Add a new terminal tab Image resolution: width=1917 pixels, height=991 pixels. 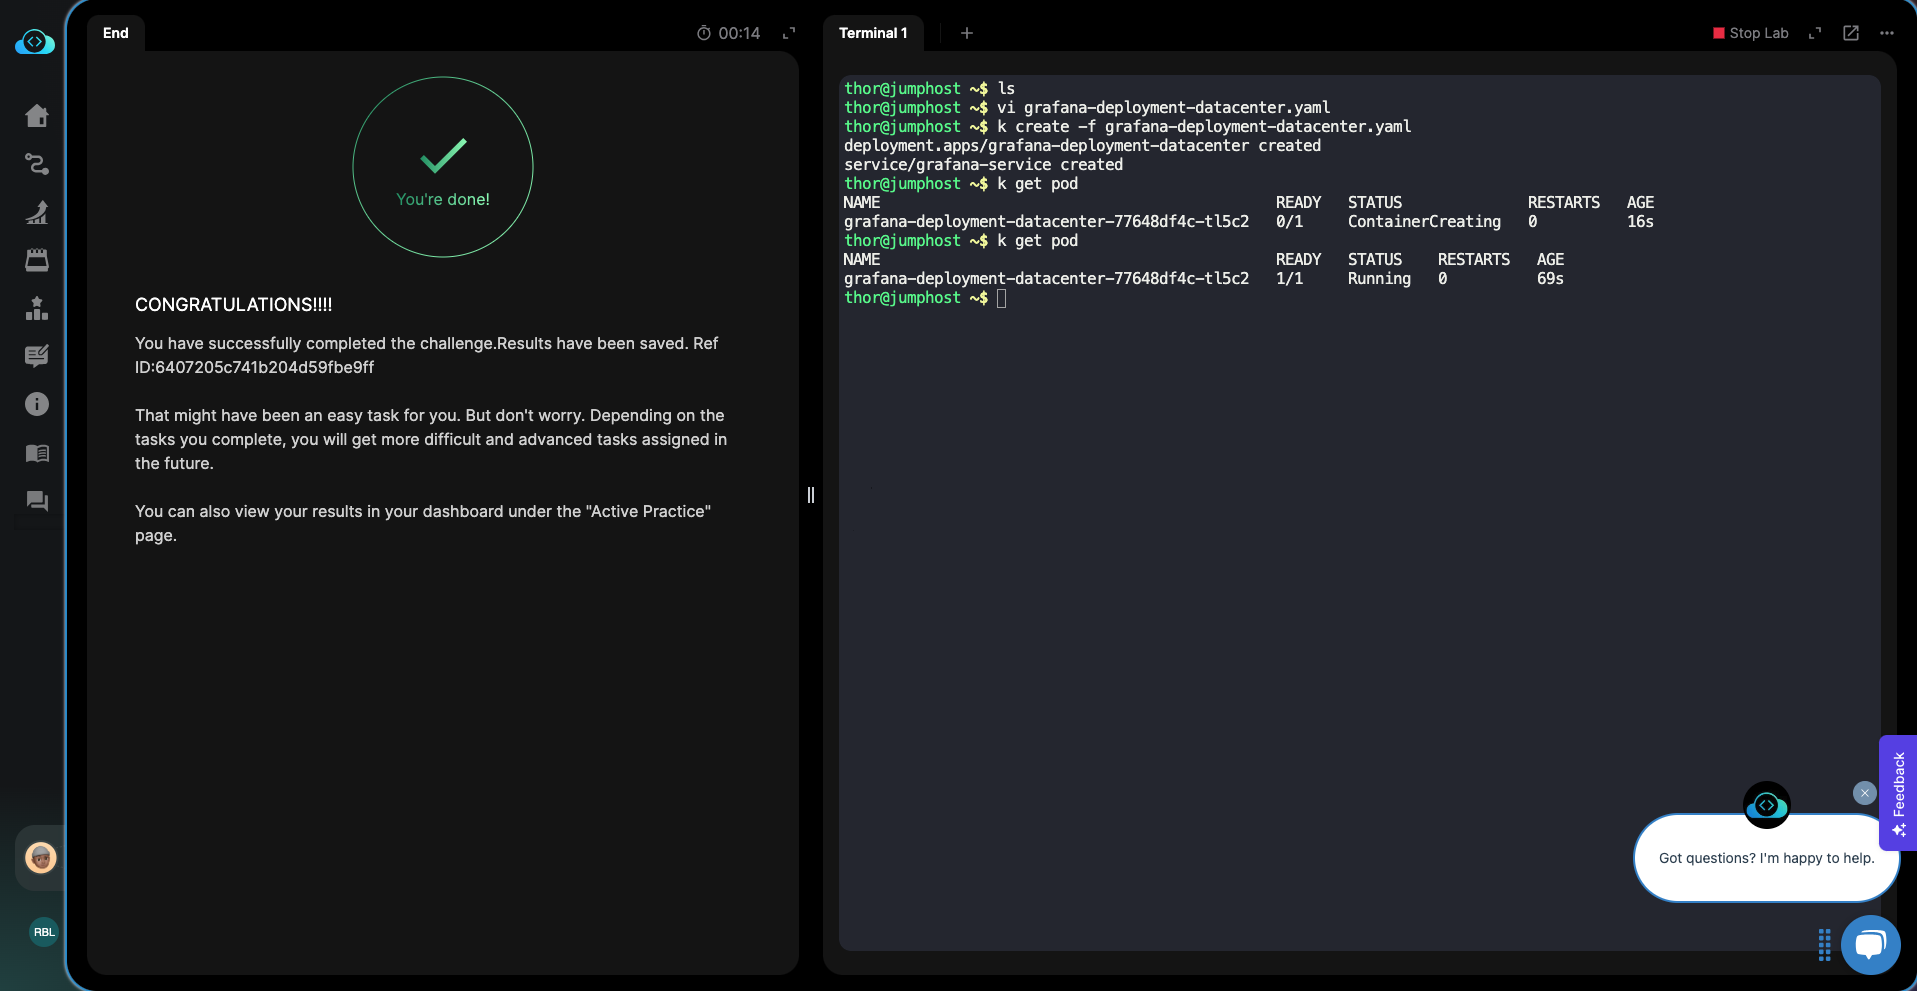pos(967,33)
